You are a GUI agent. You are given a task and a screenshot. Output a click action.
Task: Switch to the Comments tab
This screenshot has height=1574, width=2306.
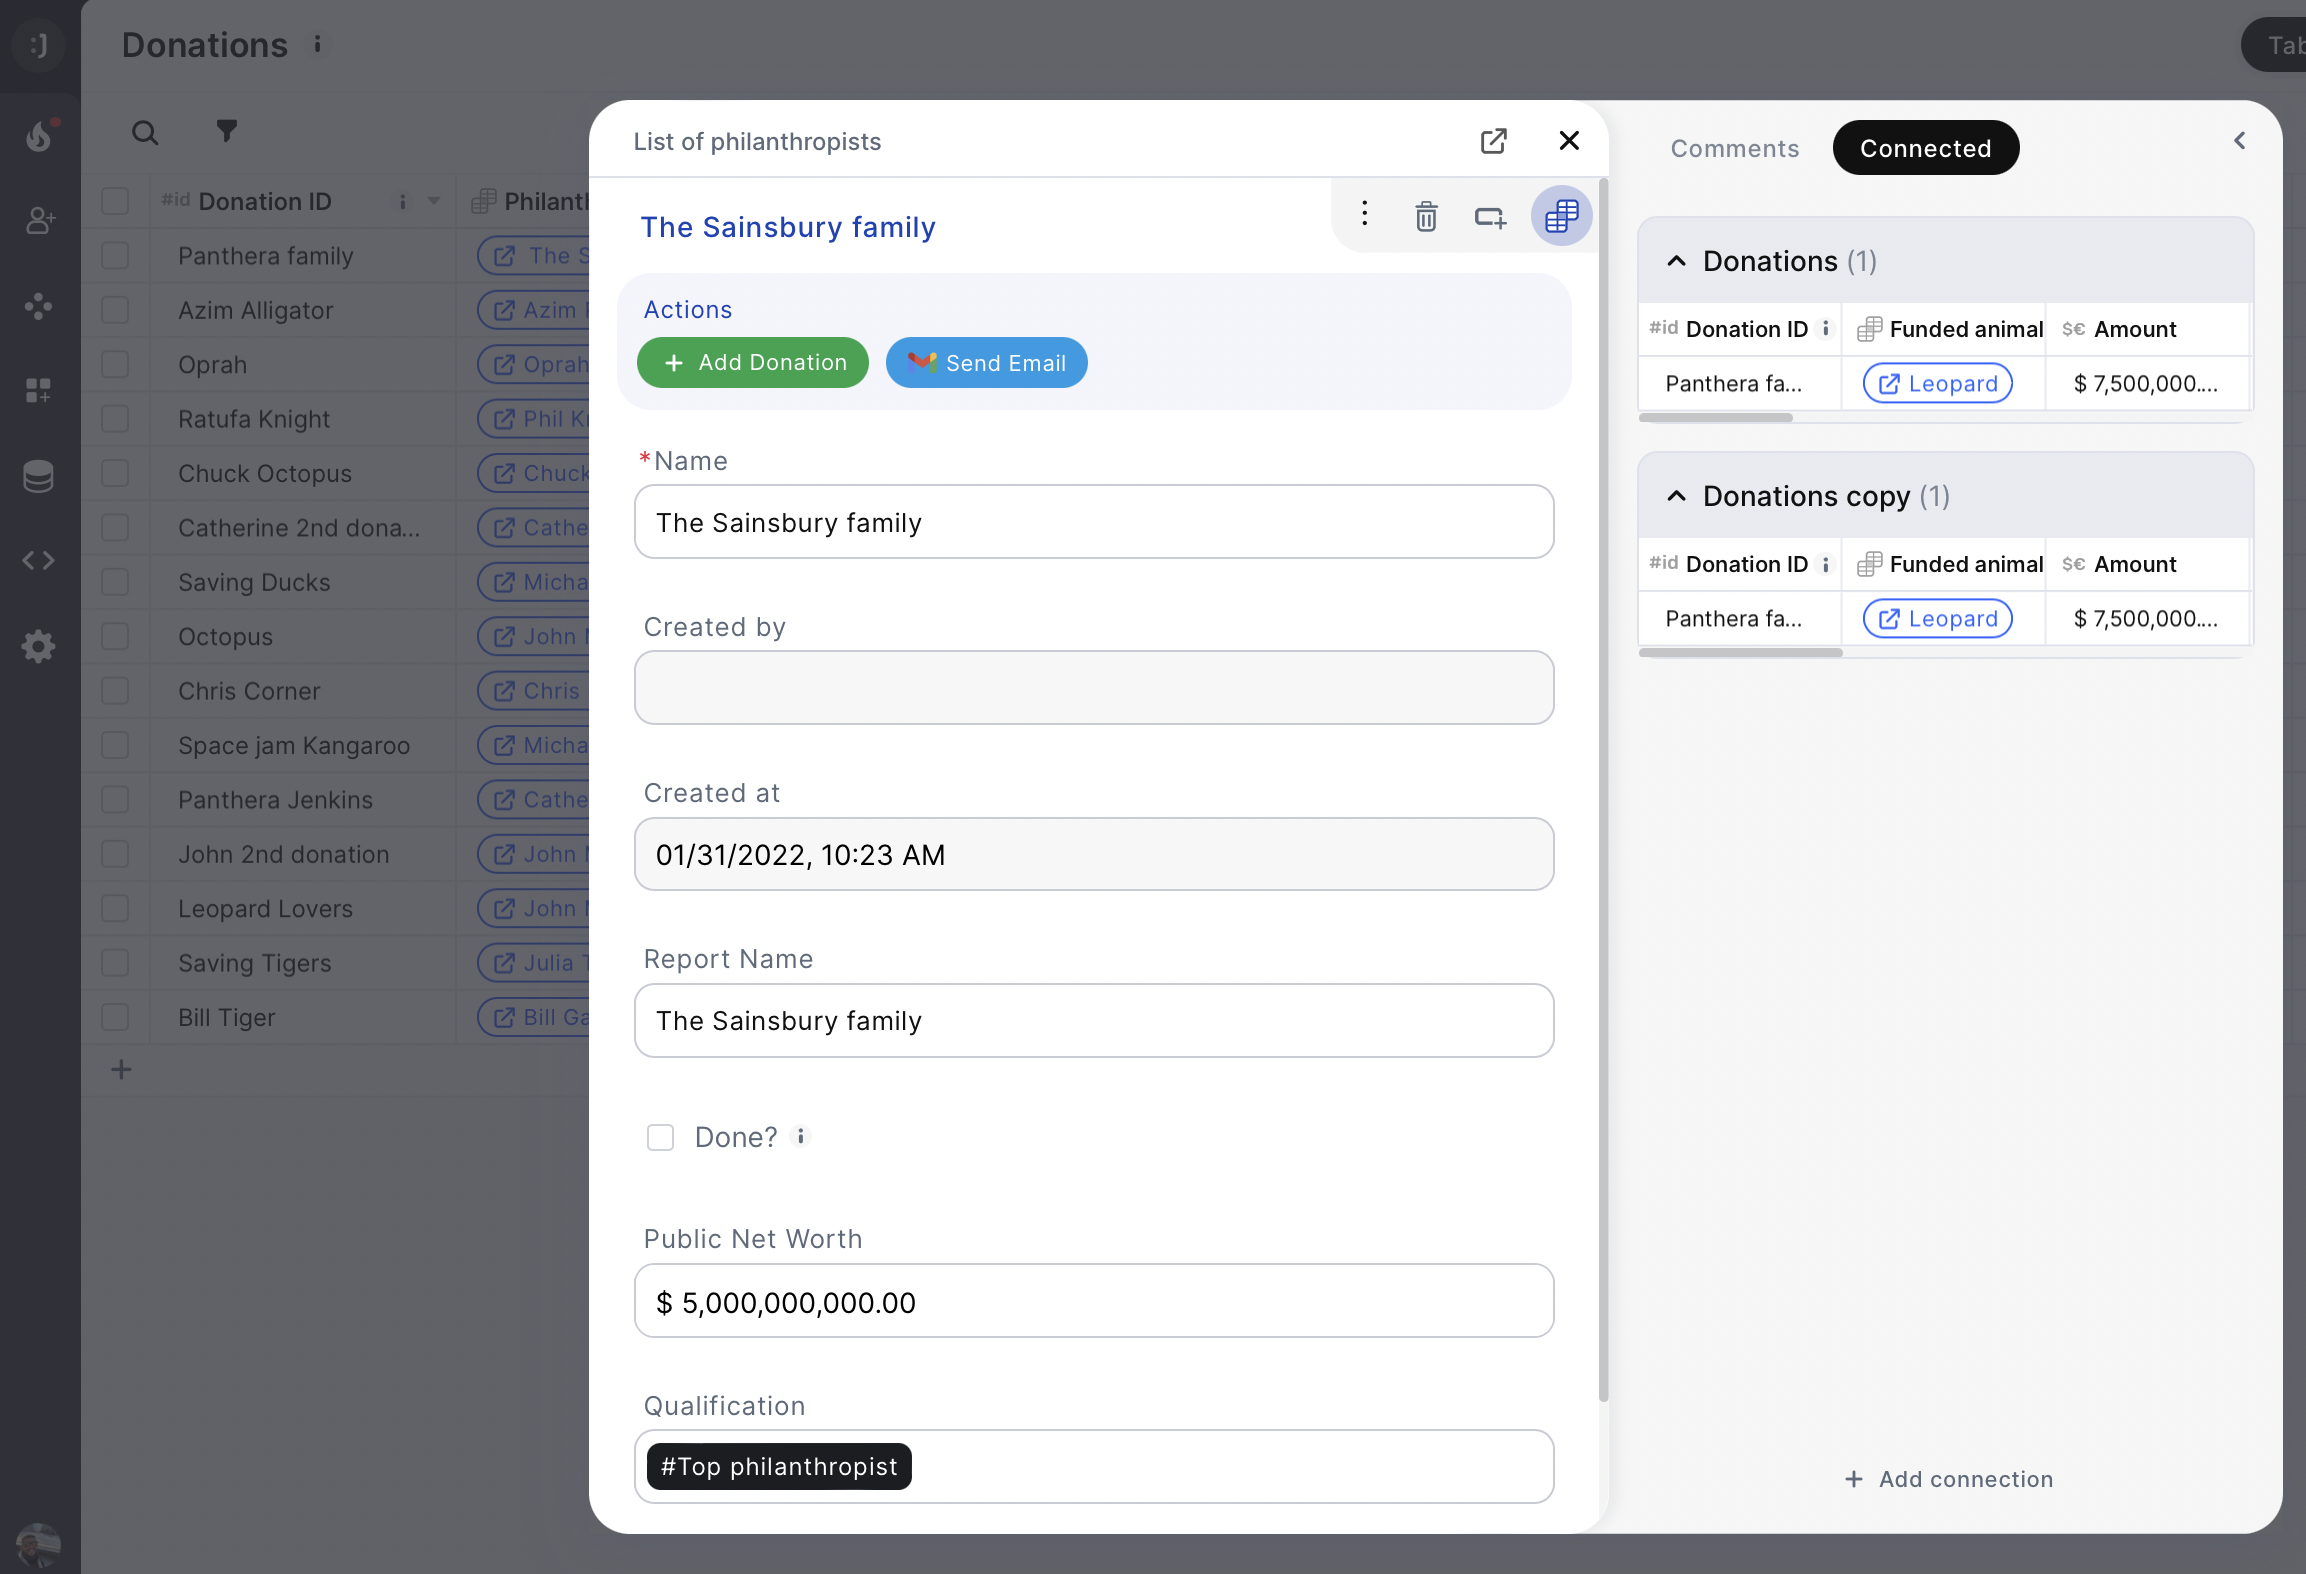(1734, 148)
